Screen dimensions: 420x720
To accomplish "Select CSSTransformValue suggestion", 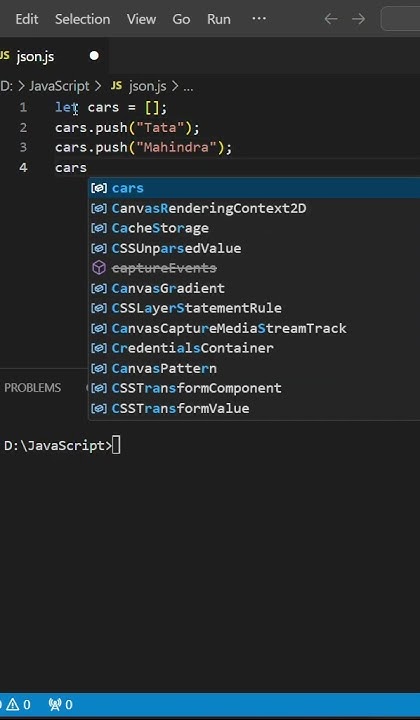I will pyautogui.click(x=254, y=408).
